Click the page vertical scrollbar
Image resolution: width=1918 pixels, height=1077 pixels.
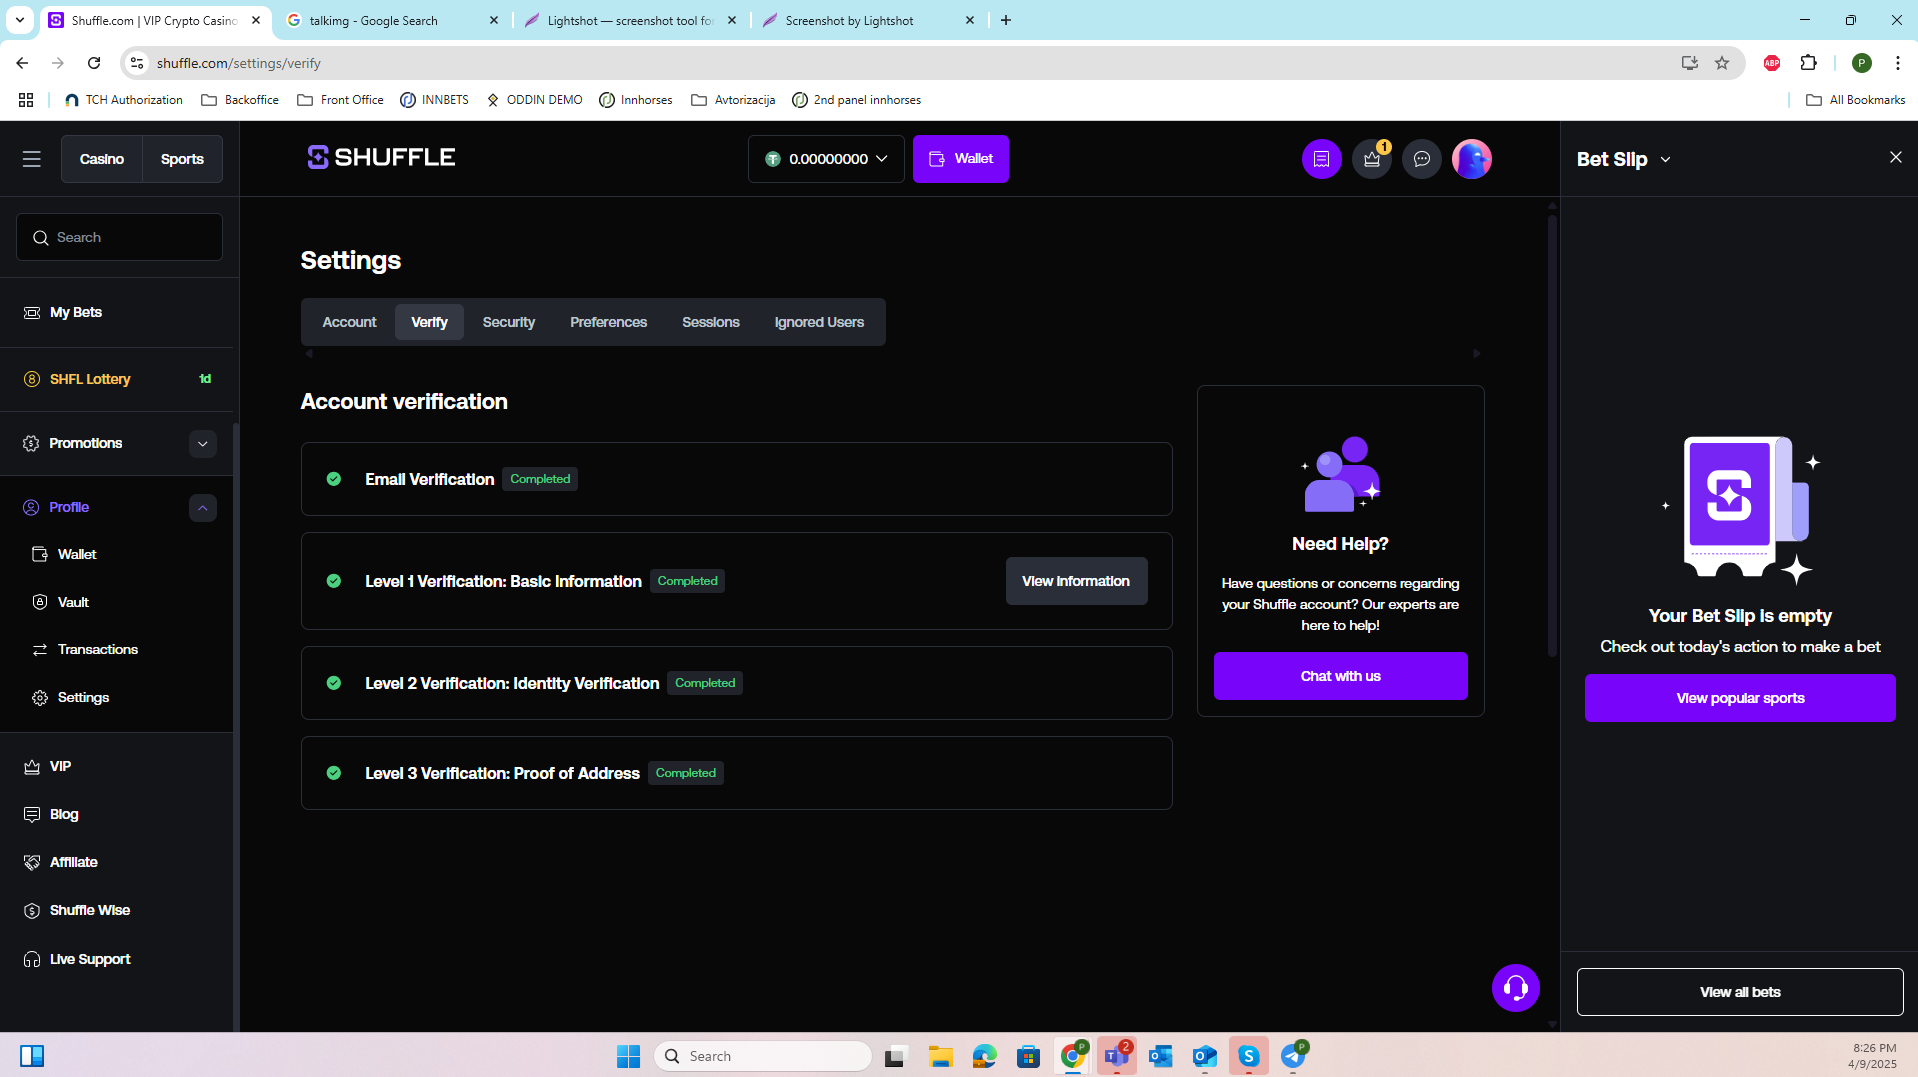click(1552, 437)
